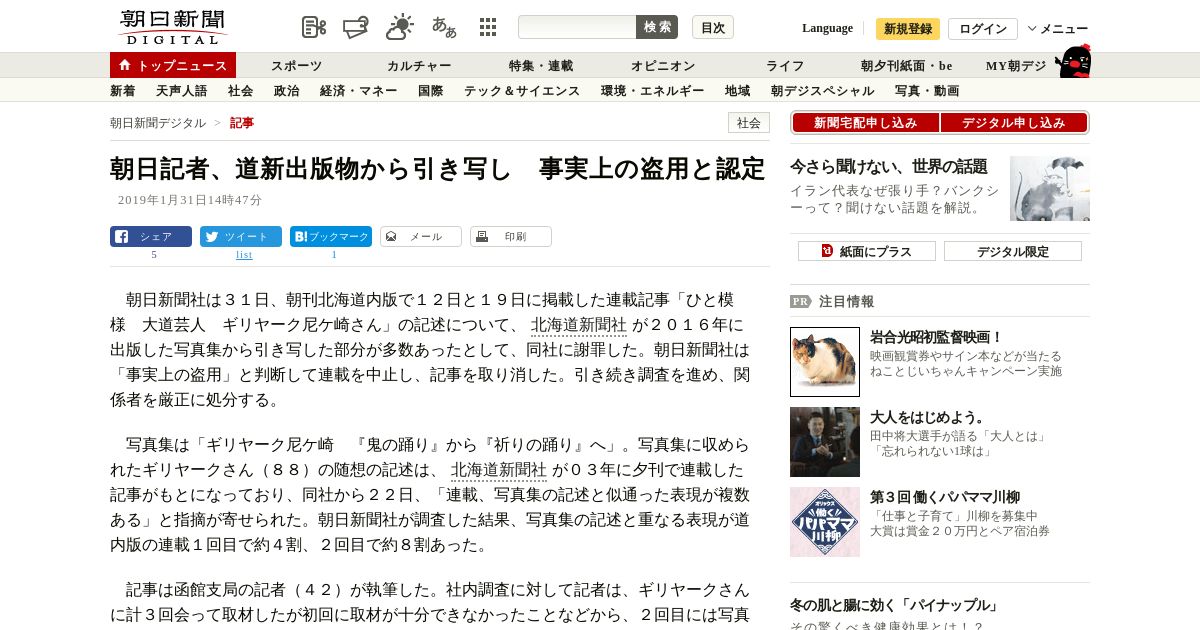Click the first 北海道新聞社 link in article
1200x630 pixels.
[579, 325]
